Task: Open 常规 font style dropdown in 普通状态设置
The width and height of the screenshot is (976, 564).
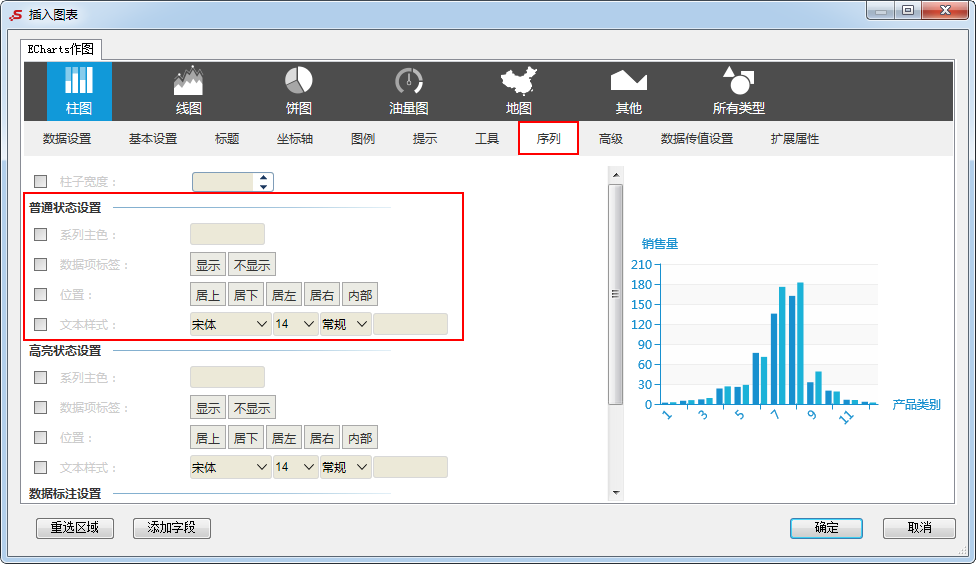Action: [x=345, y=324]
